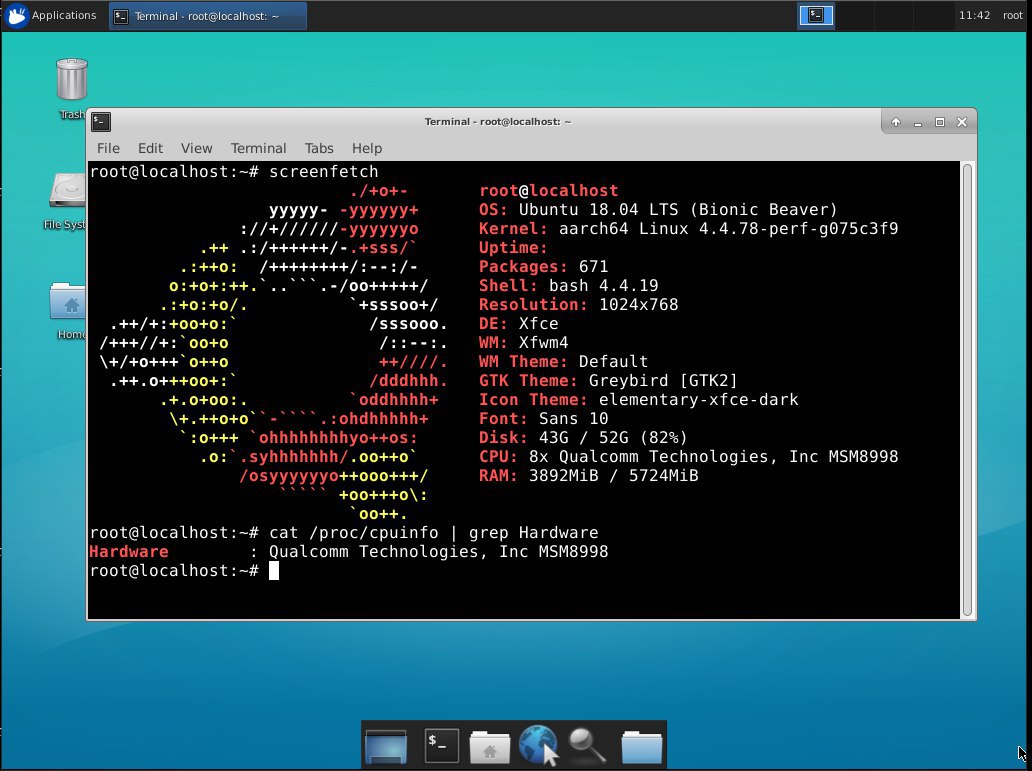This screenshot has width=1032, height=771.
Task: Click the Terminal window title bar text
Action: coord(498,122)
